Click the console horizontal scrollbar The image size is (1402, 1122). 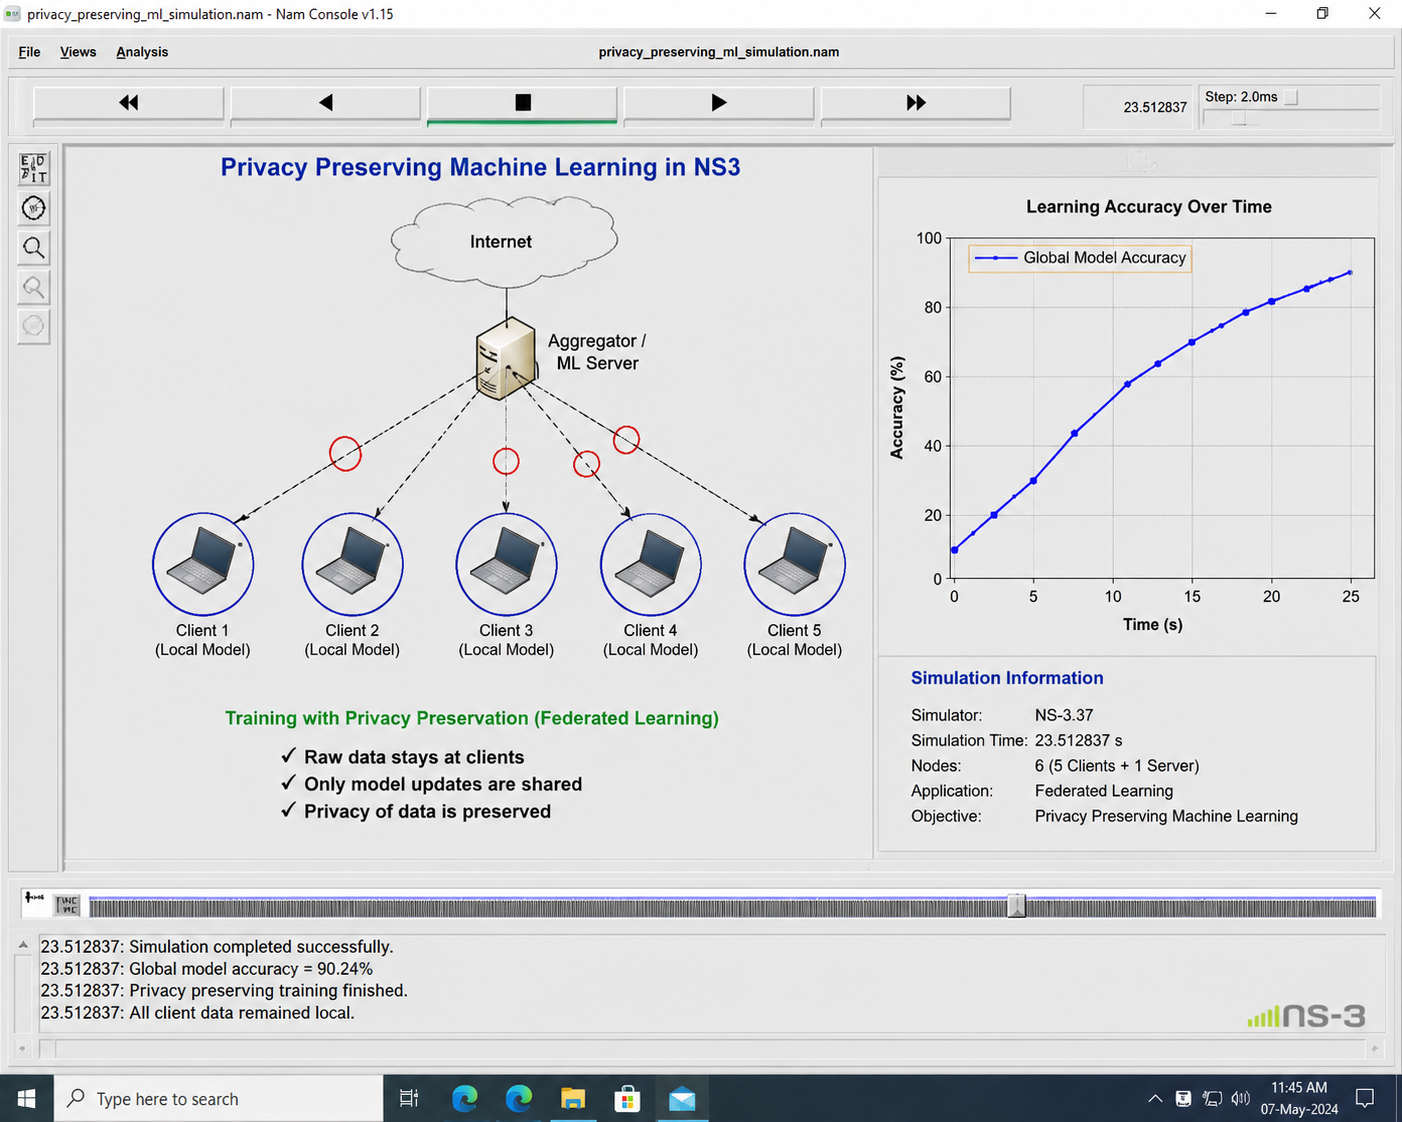pyautogui.click(x=710, y=1048)
